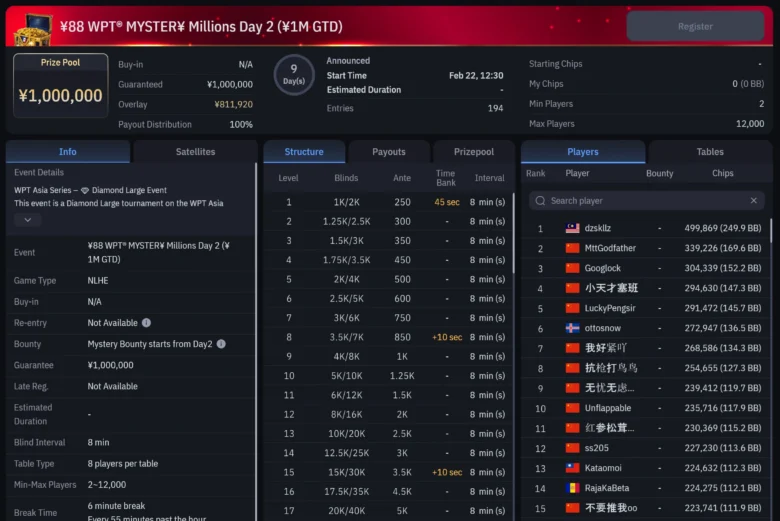Select player dzskllz in the list
Viewport: 780px width, 521px height.
(598, 228)
